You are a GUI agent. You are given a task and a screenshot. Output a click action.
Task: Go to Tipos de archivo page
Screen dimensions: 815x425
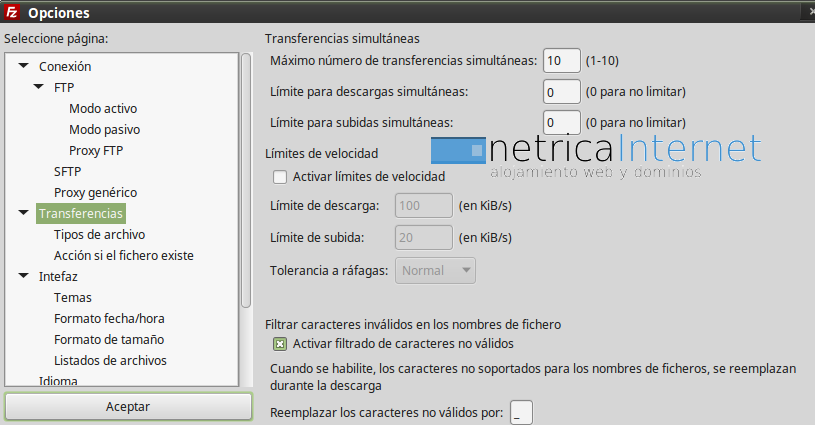100,234
